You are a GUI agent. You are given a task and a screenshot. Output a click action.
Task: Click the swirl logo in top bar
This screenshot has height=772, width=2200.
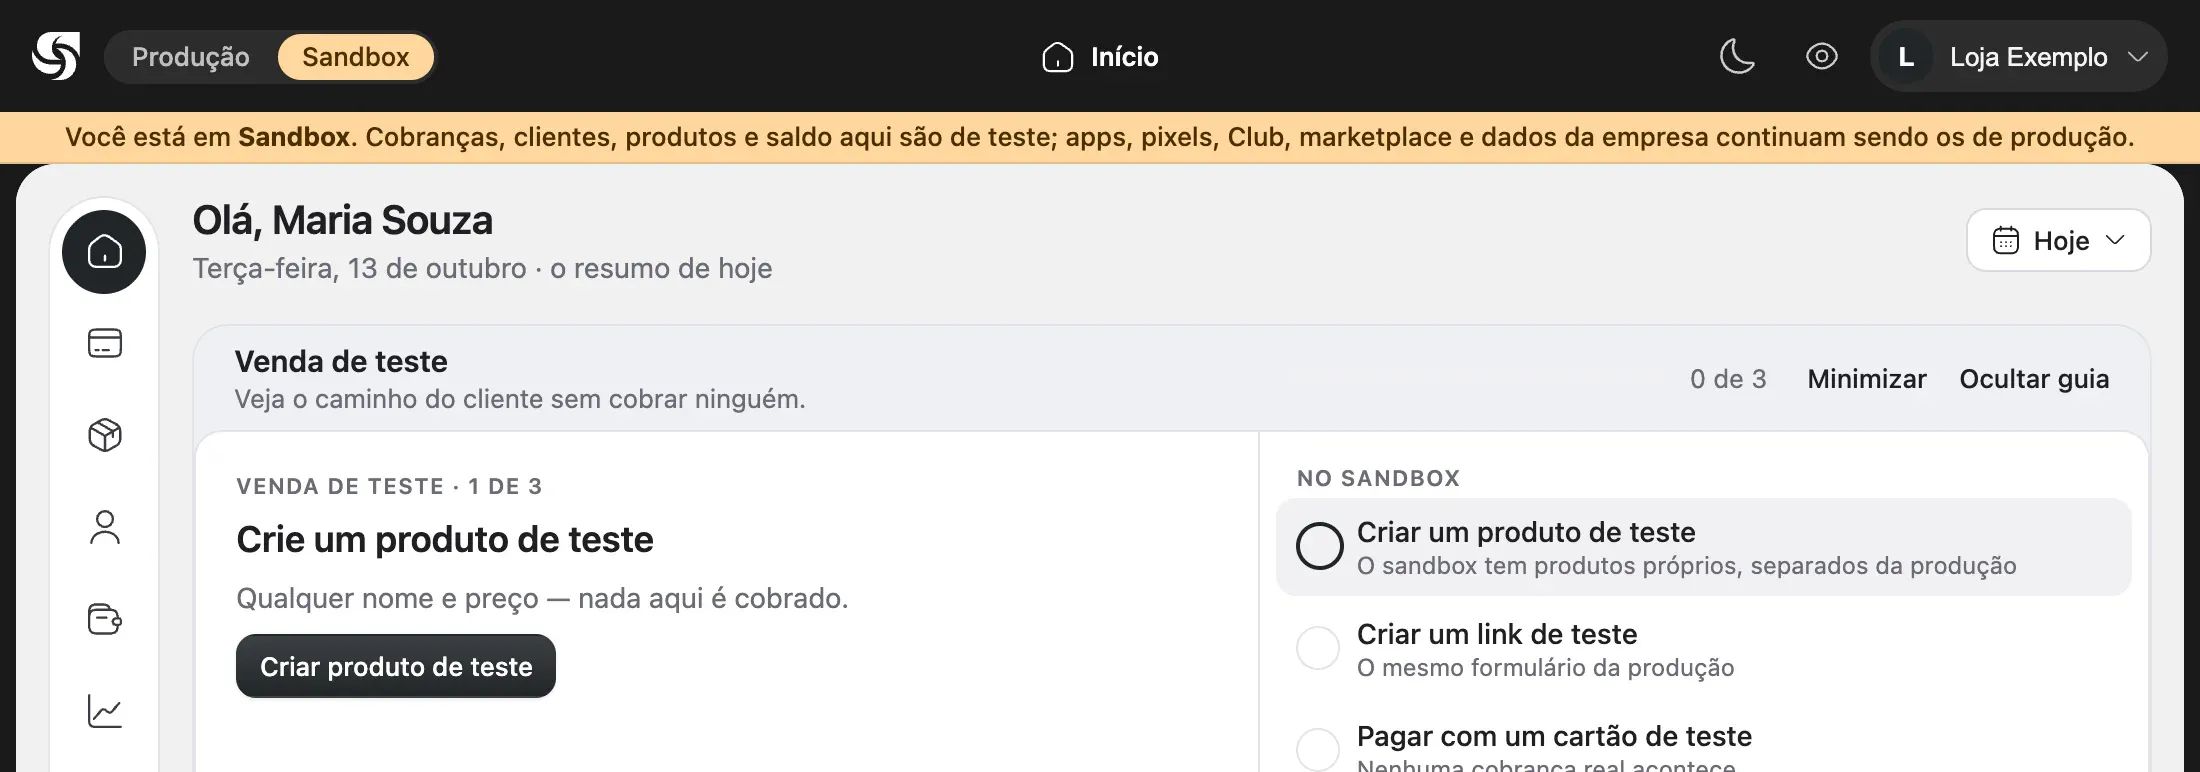(56, 56)
